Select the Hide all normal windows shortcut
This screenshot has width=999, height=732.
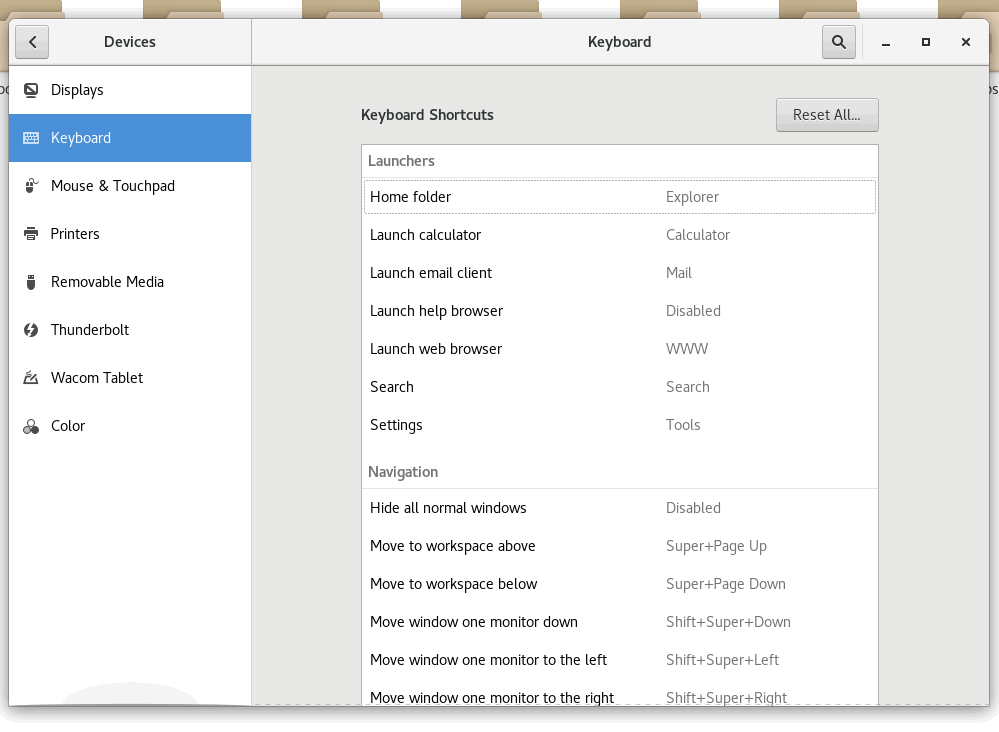coord(619,508)
